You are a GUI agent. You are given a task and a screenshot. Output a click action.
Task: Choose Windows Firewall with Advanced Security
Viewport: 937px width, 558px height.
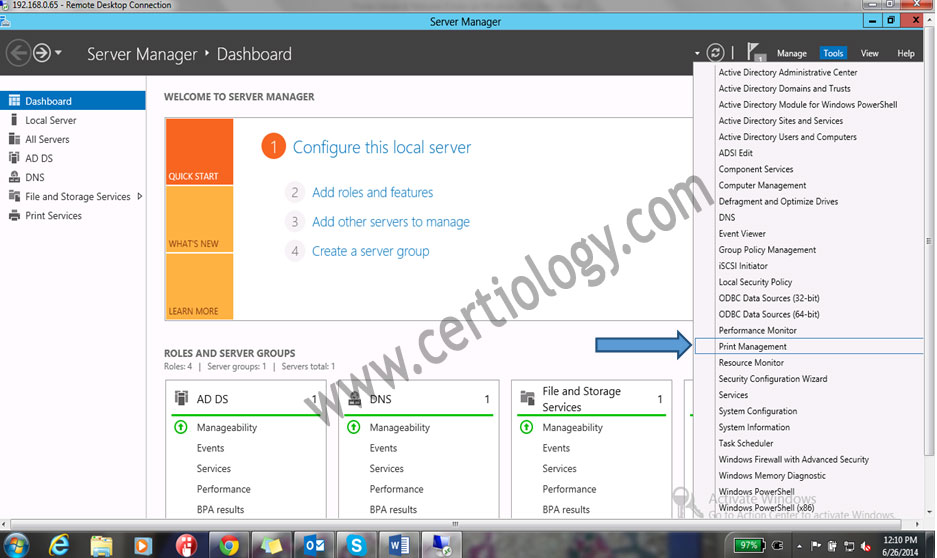pyautogui.click(x=793, y=459)
